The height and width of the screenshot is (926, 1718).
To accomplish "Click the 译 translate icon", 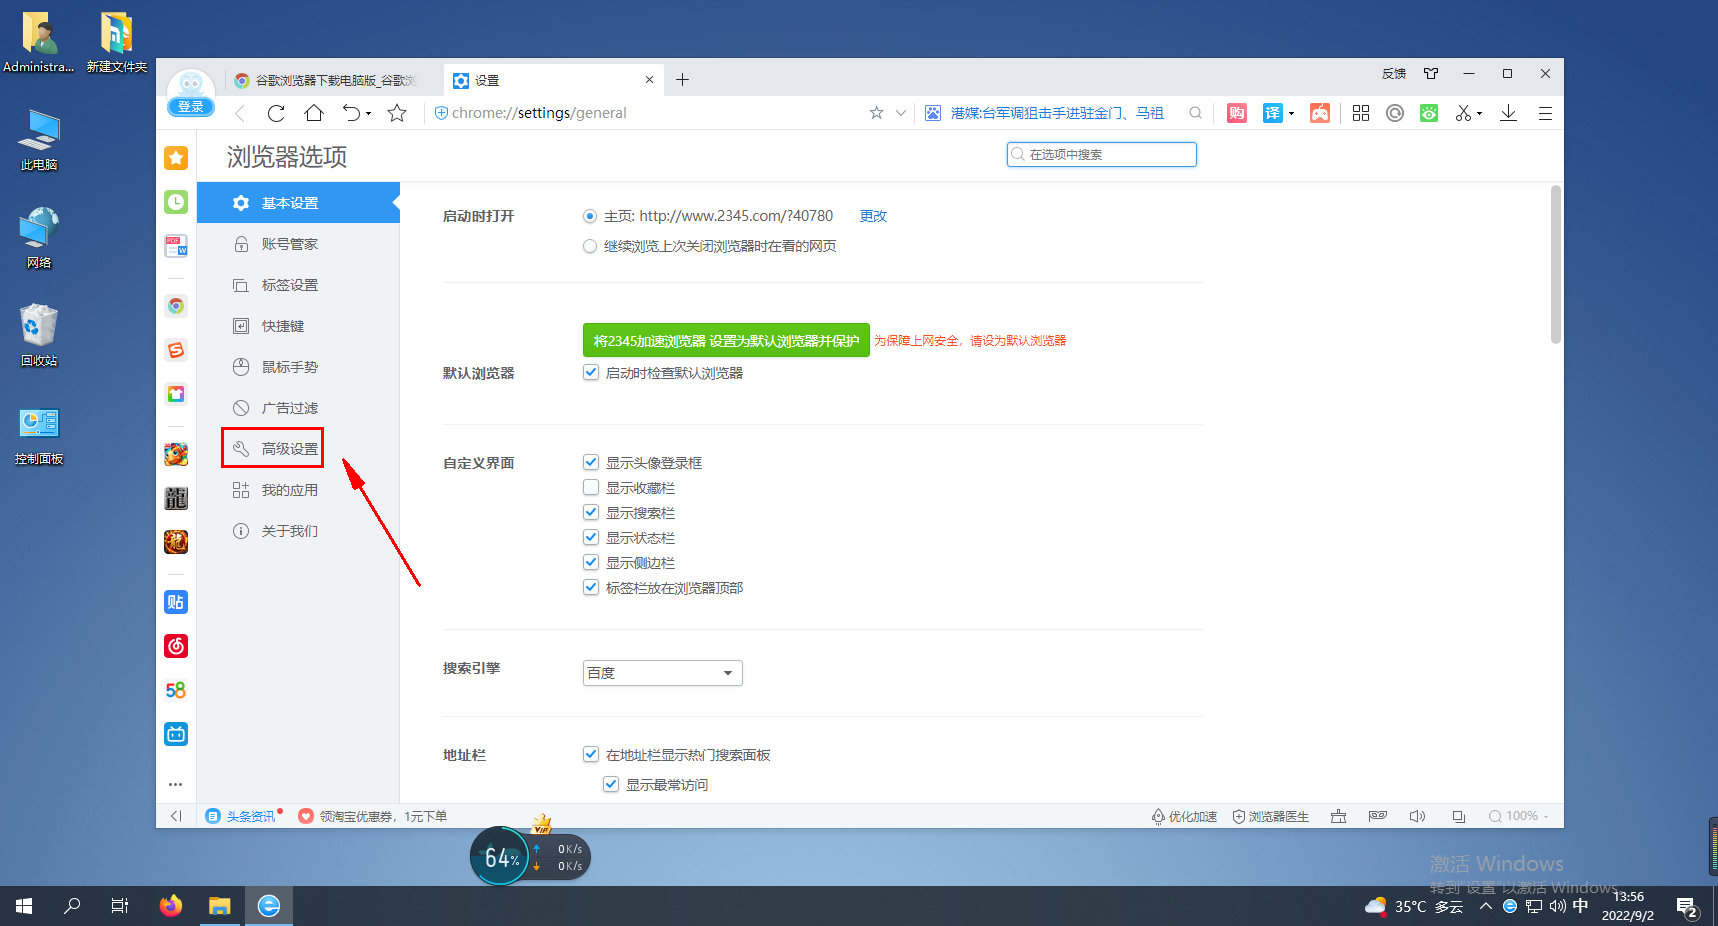I will (x=1272, y=113).
